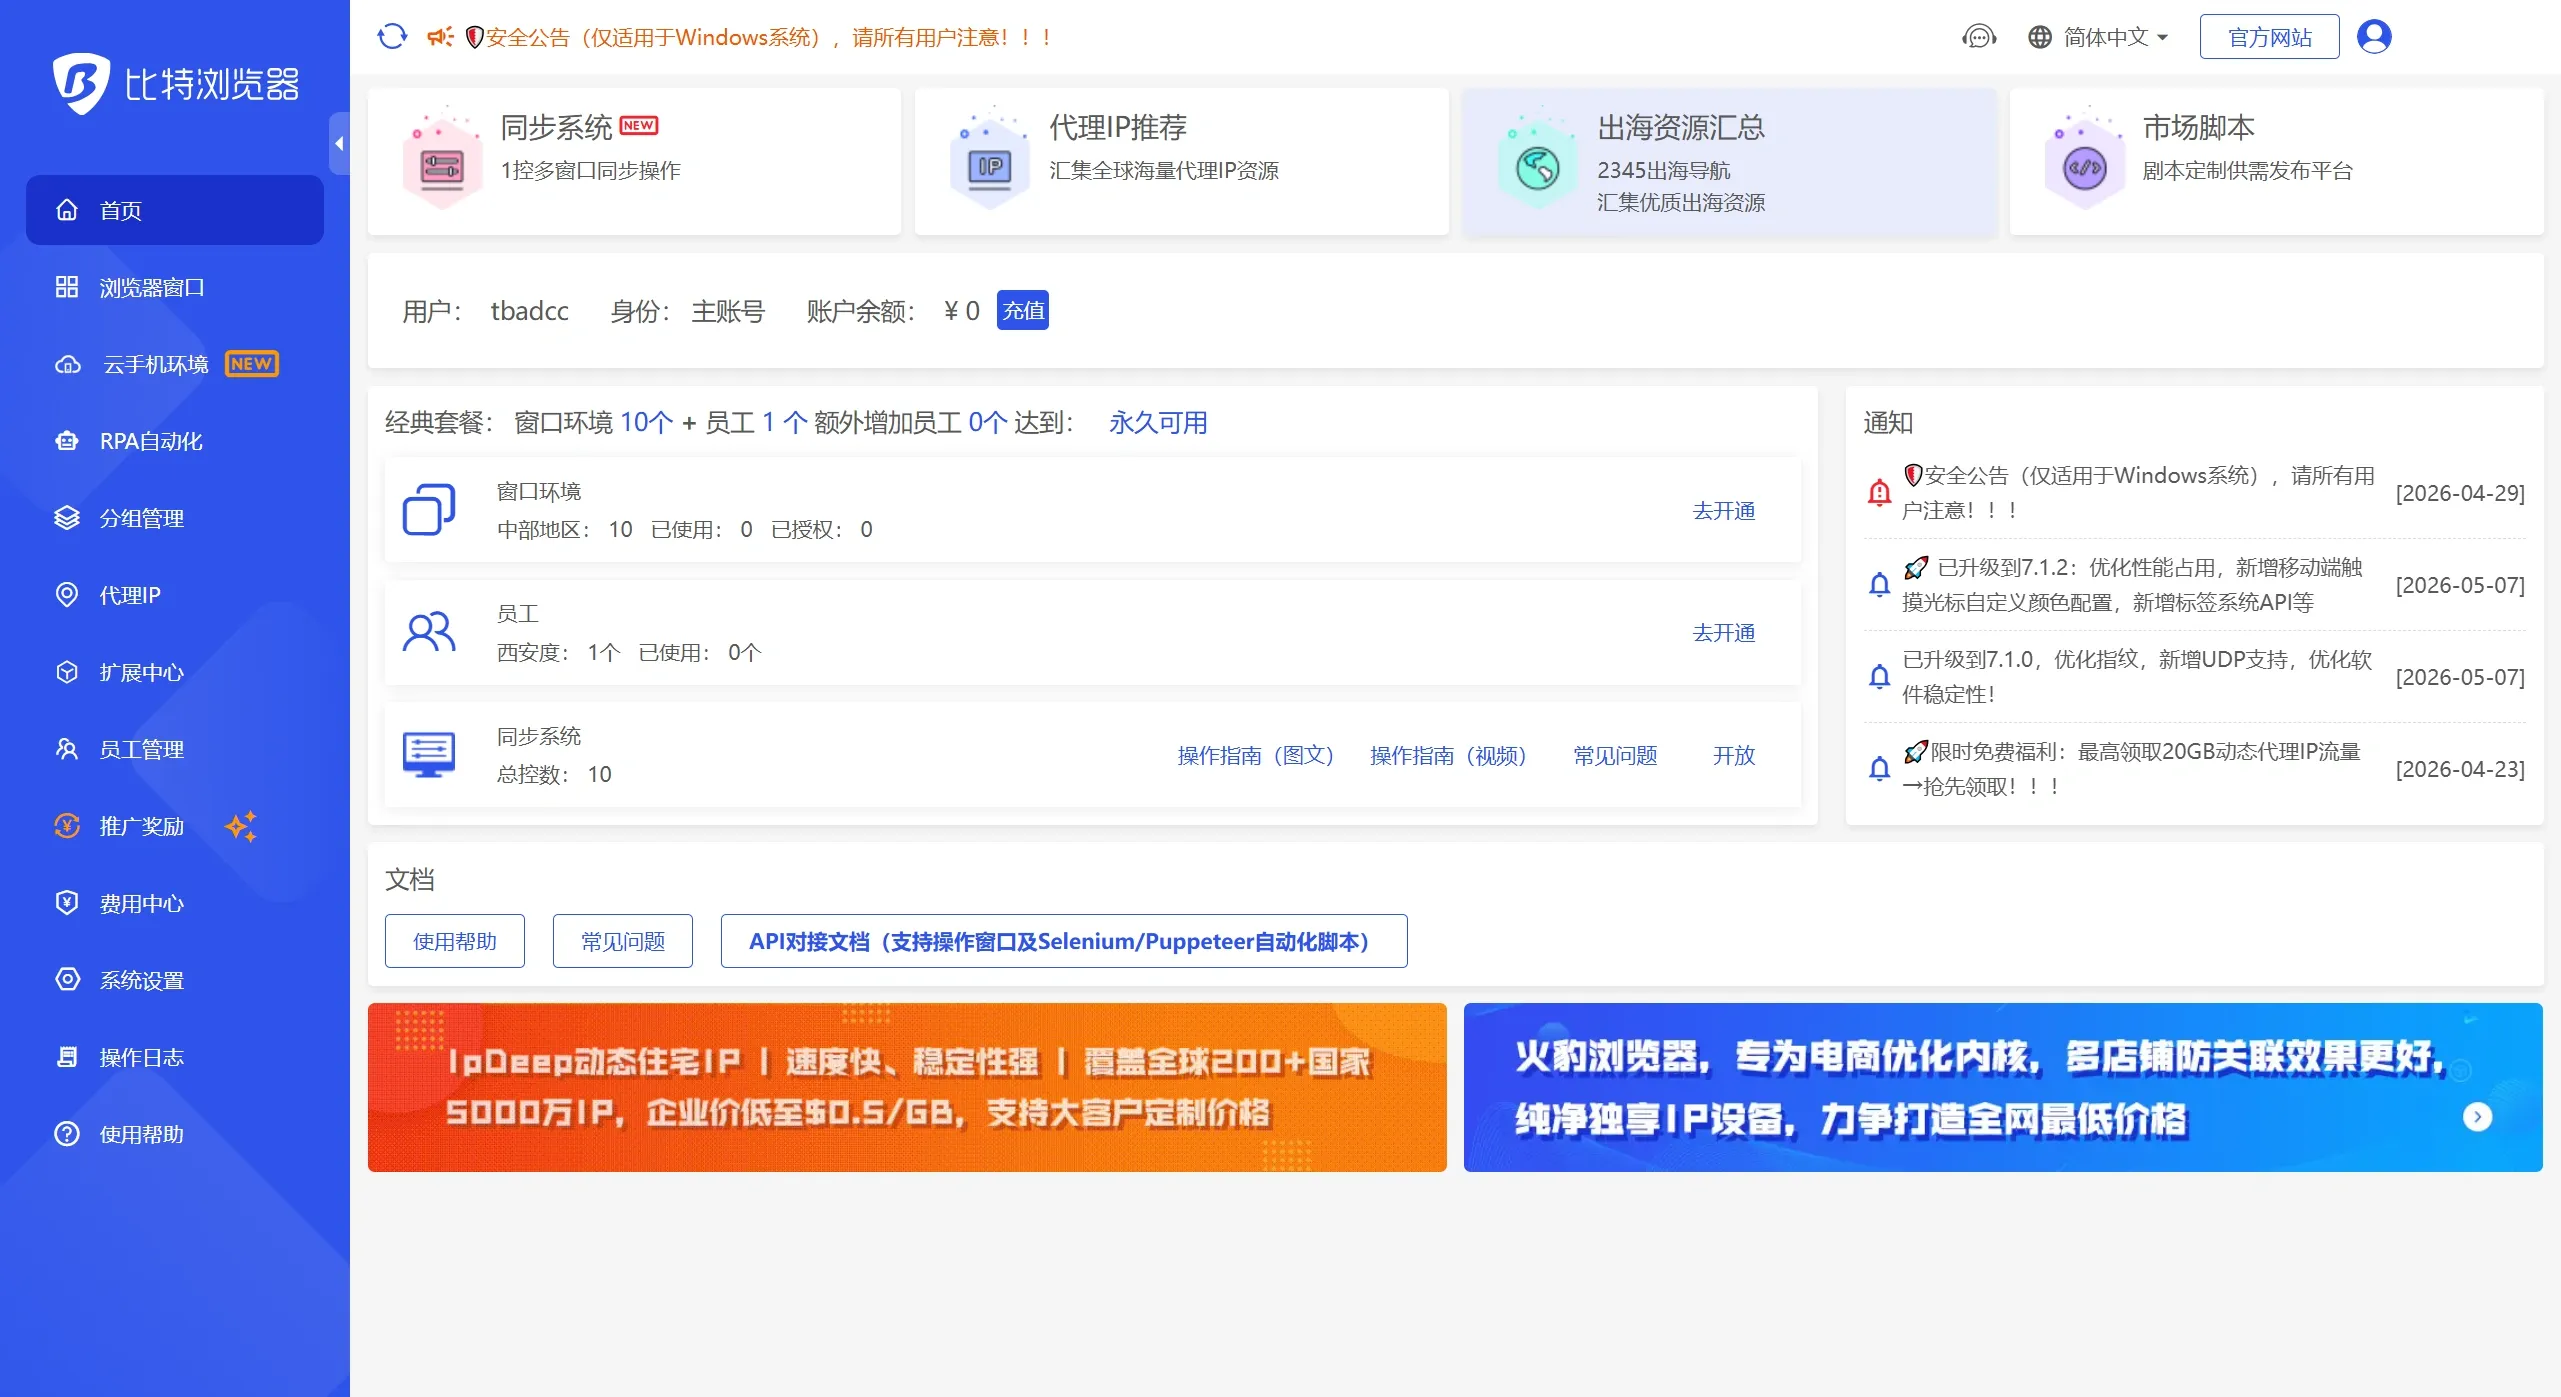Collapse the sidebar with the arrow handle
This screenshot has height=1397, width=2561.
point(339,144)
